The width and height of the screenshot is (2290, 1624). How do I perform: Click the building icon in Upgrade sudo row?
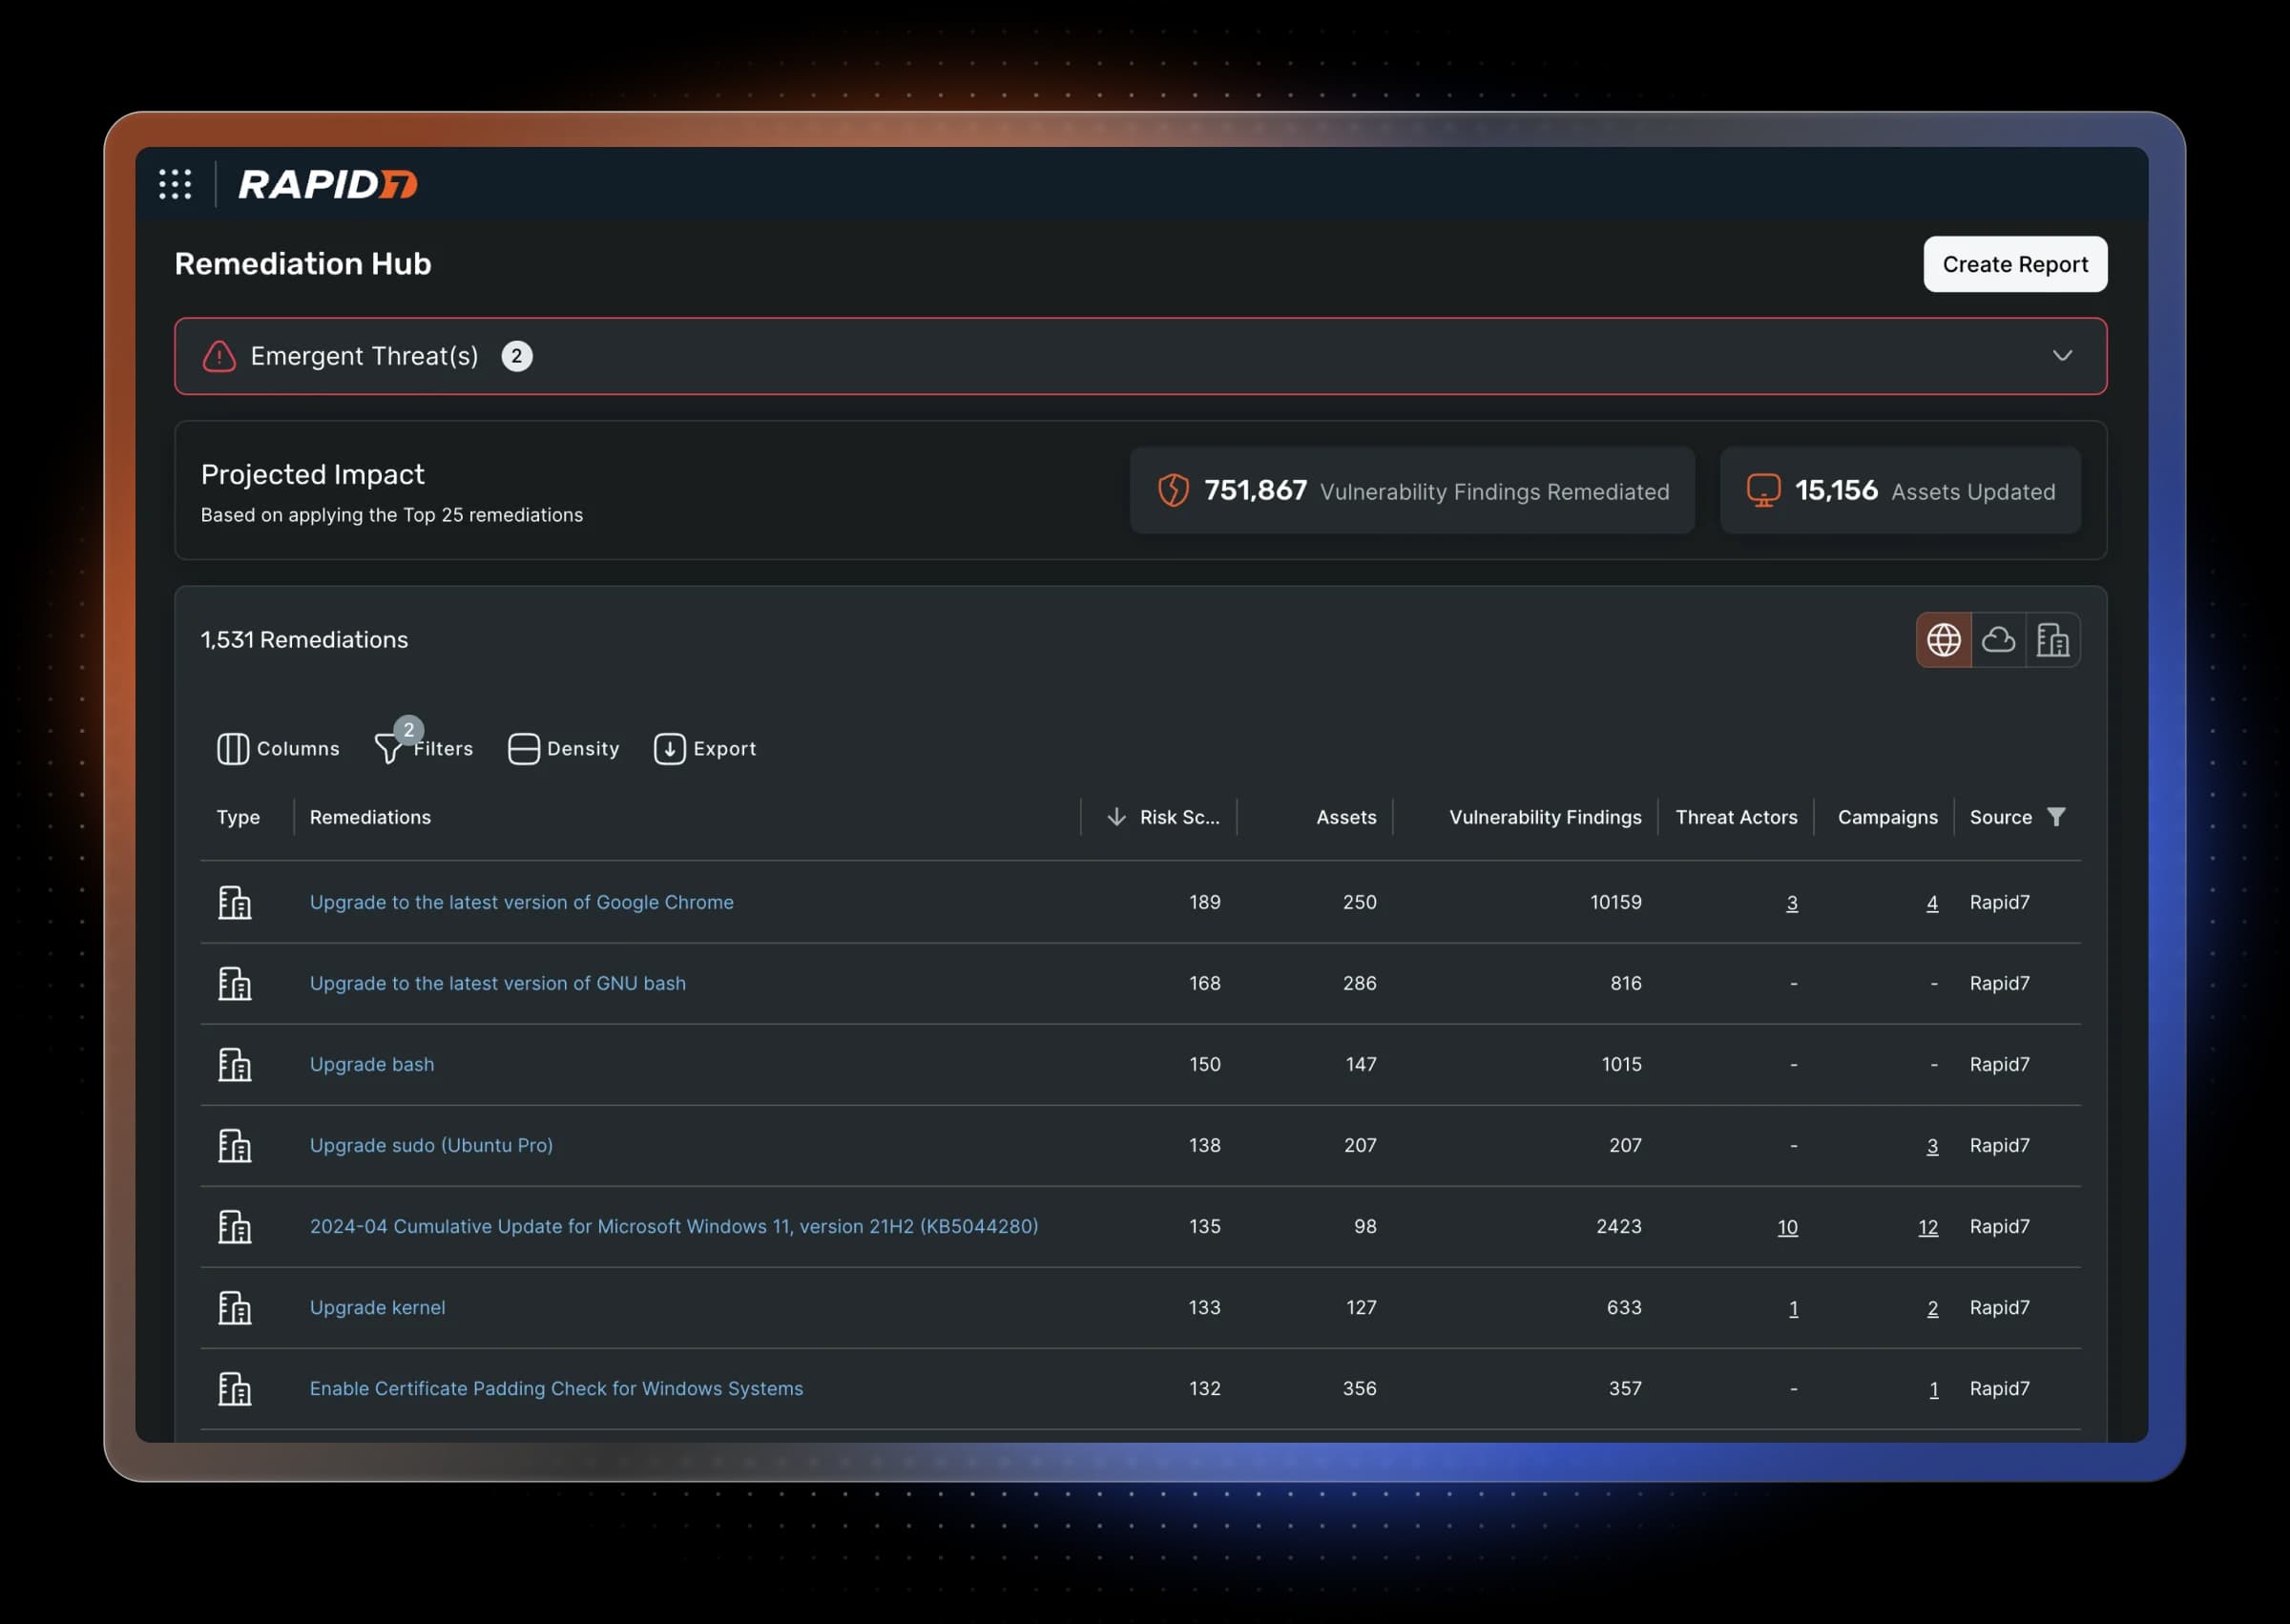[235, 1145]
